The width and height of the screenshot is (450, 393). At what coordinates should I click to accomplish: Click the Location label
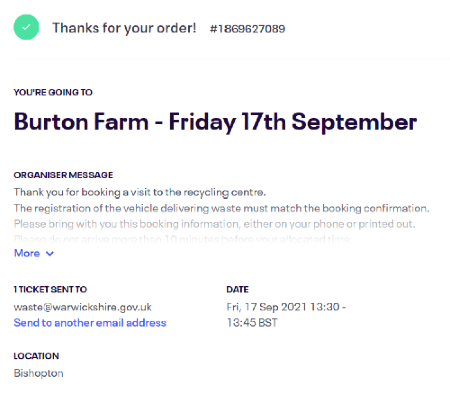[x=36, y=356]
